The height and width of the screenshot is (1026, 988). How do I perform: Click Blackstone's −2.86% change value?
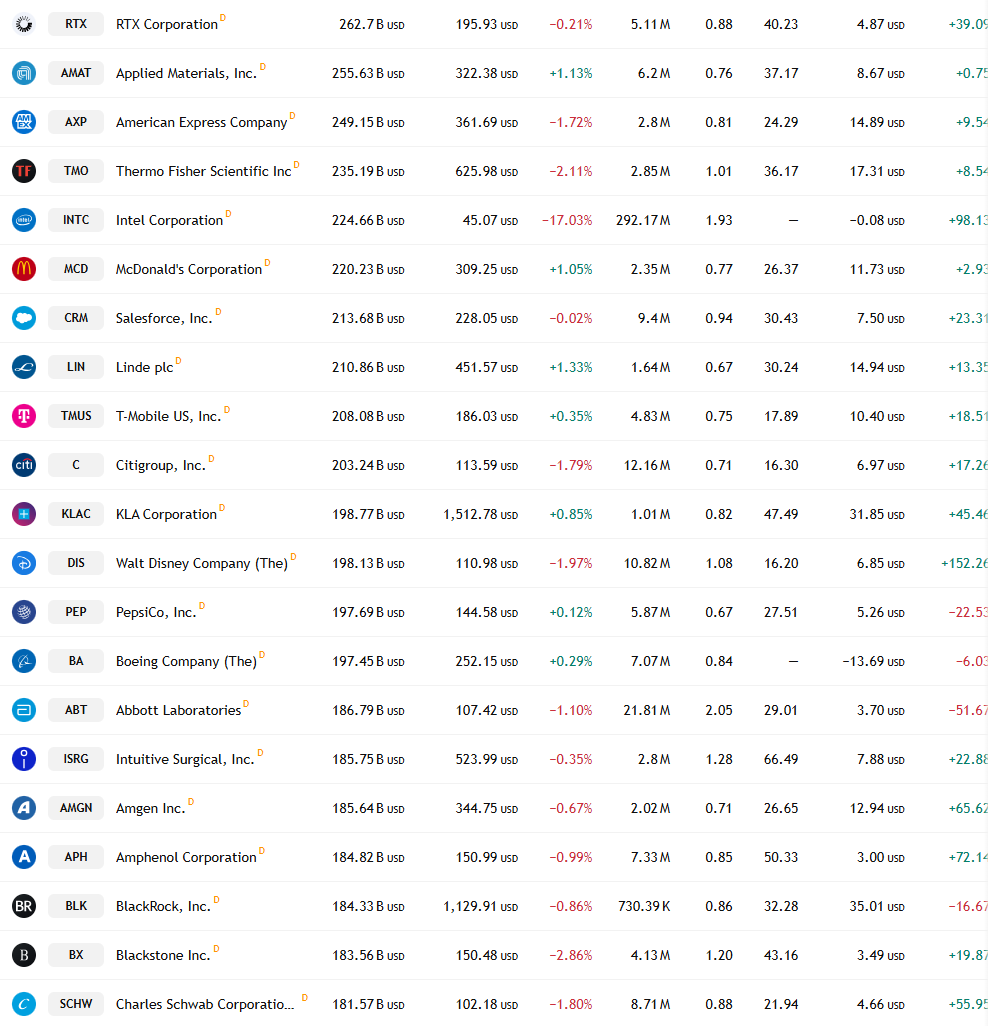(x=571, y=955)
